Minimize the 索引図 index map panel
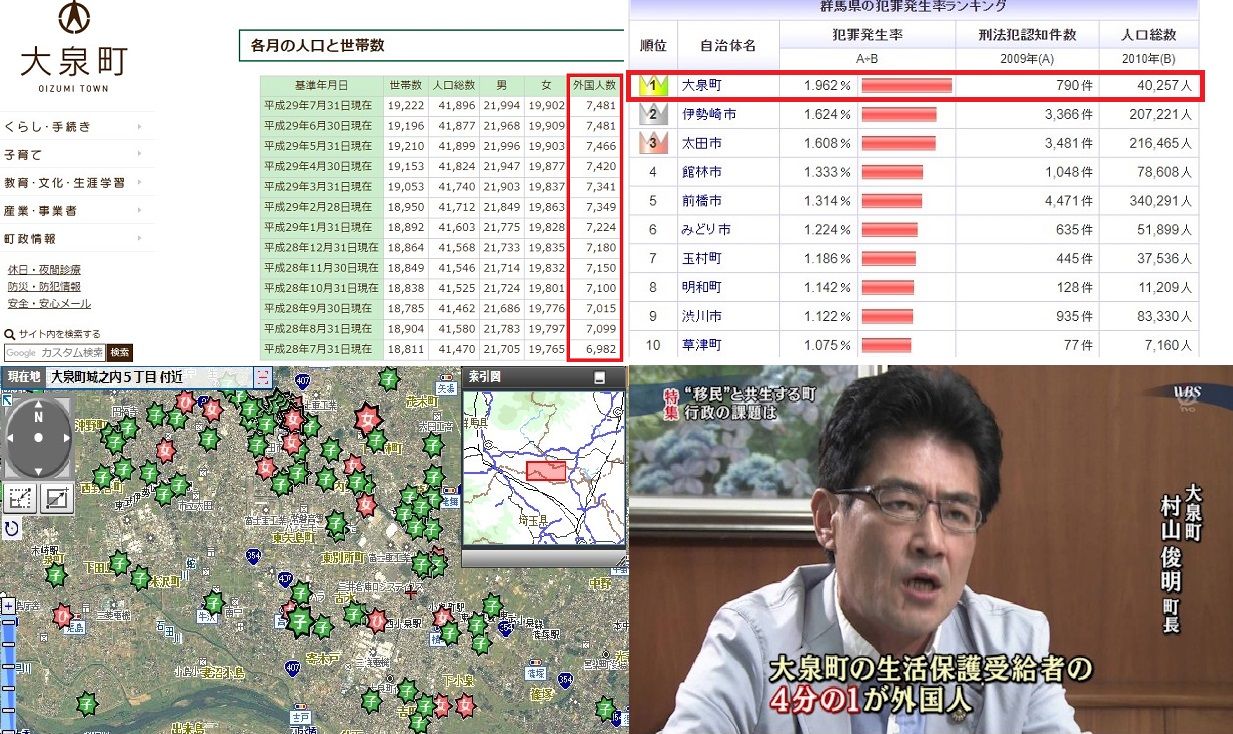The image size is (1233, 734). point(599,378)
